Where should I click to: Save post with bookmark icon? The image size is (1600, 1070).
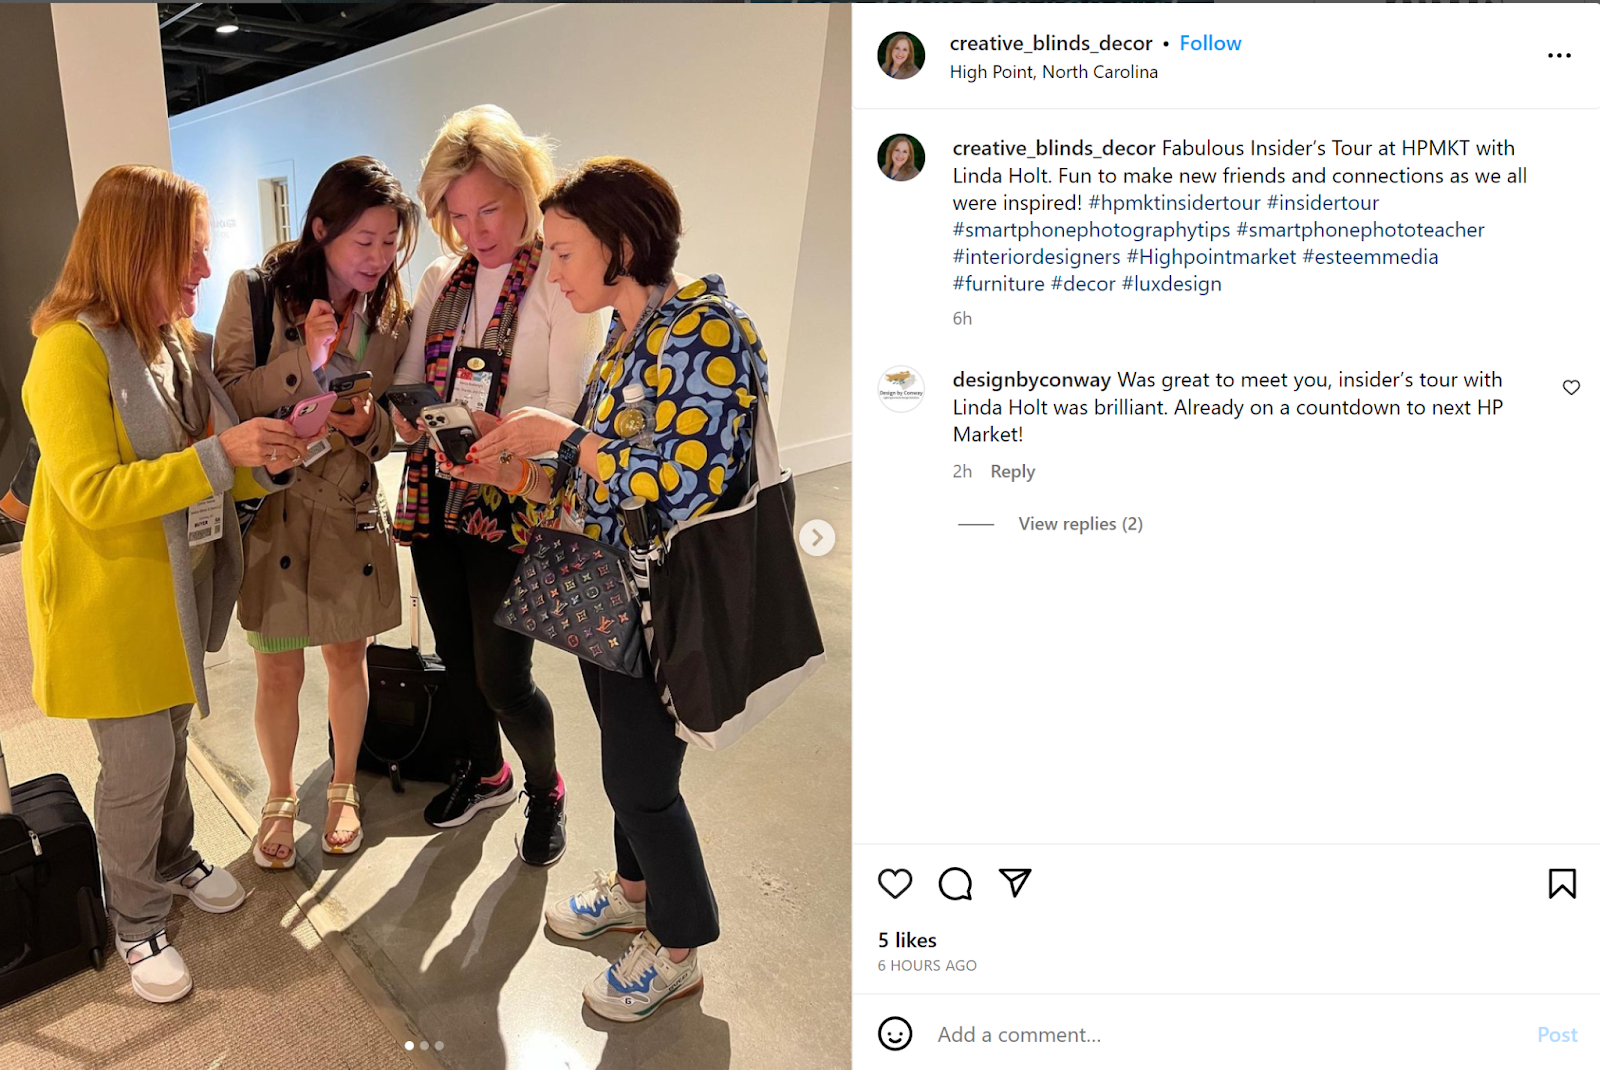[1562, 884]
